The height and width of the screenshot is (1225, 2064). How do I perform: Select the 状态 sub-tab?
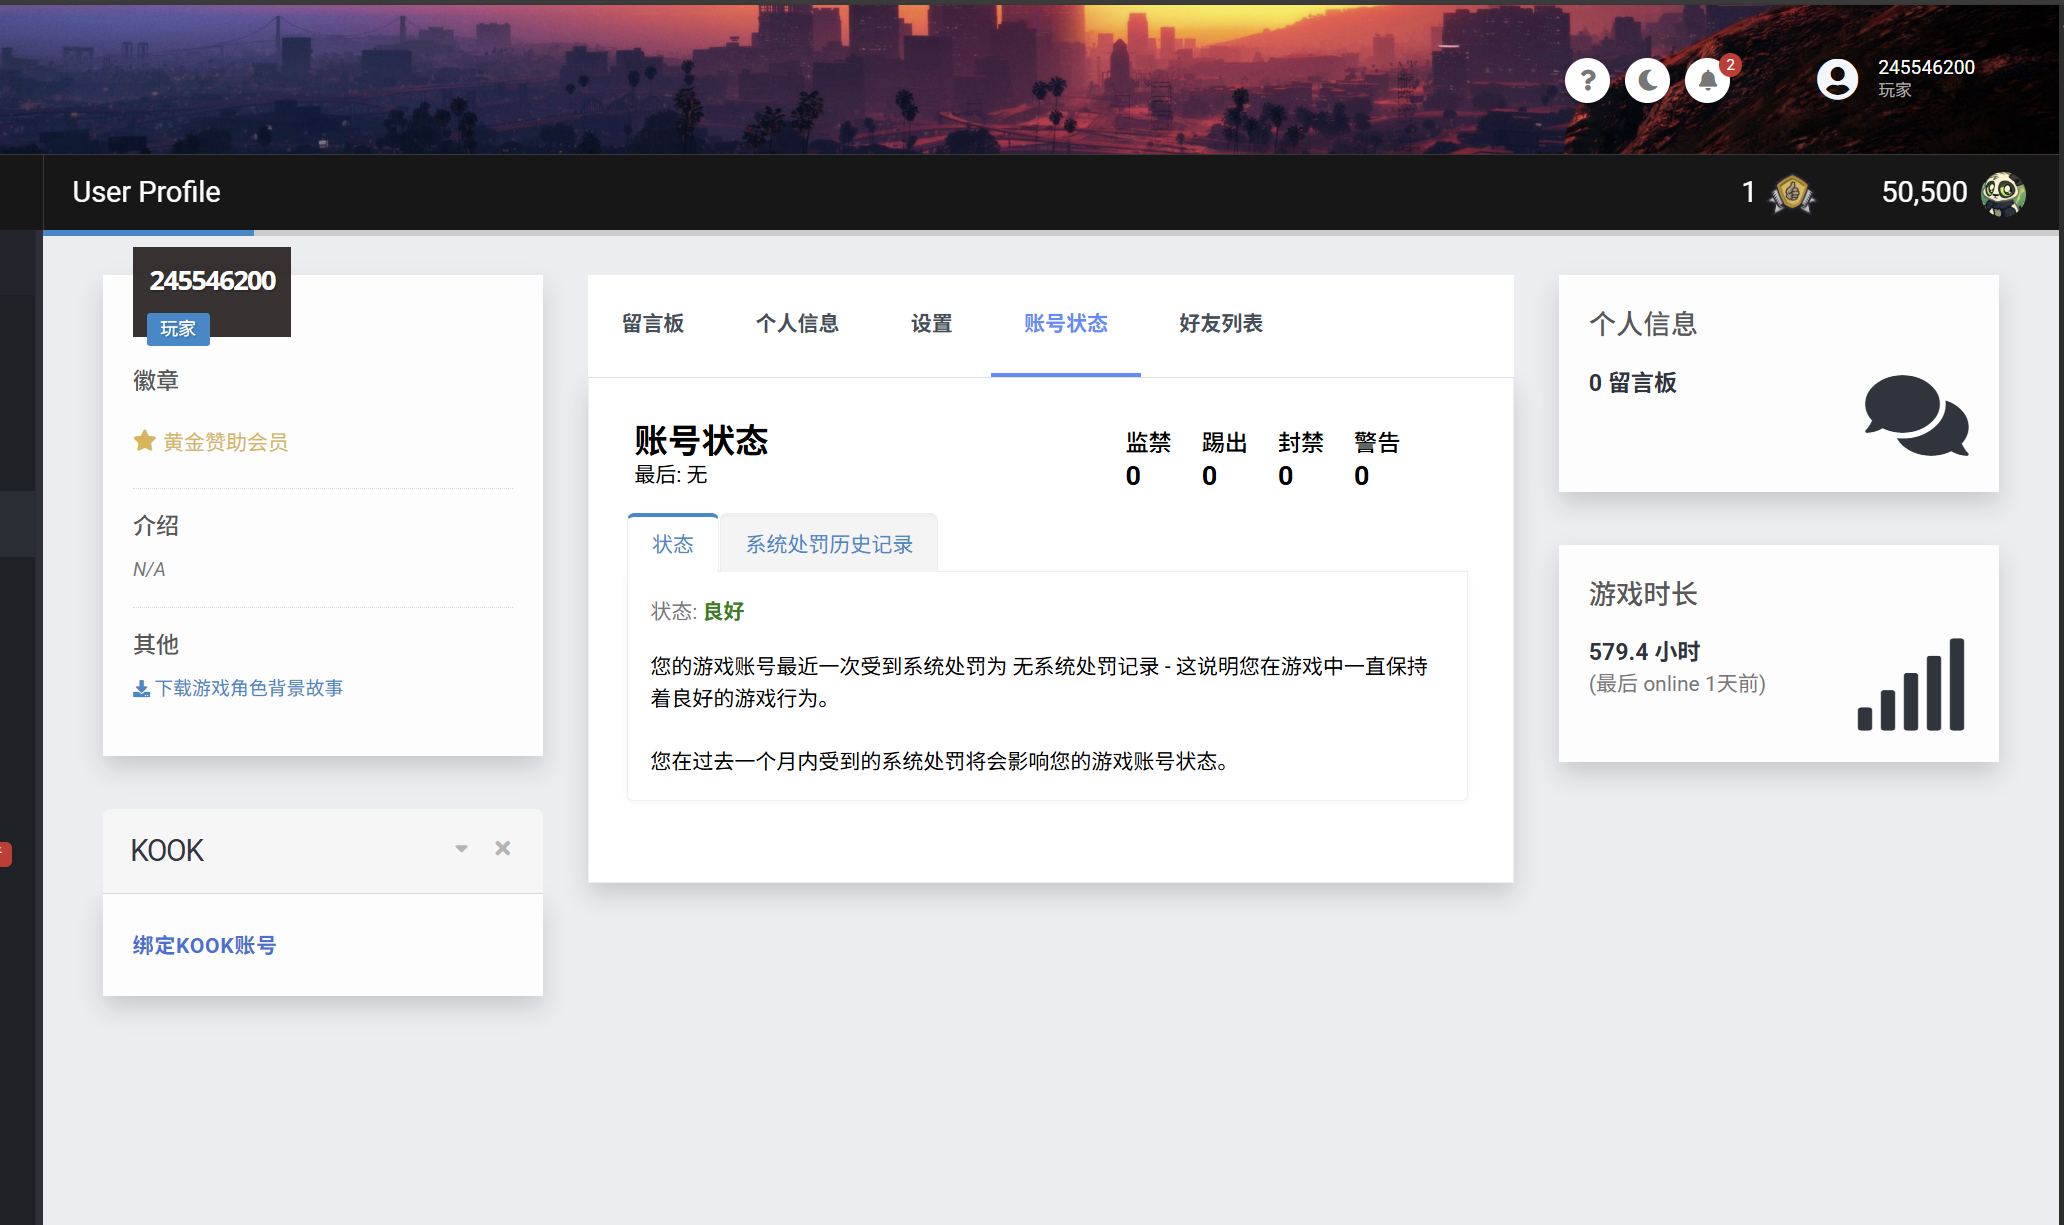(673, 544)
